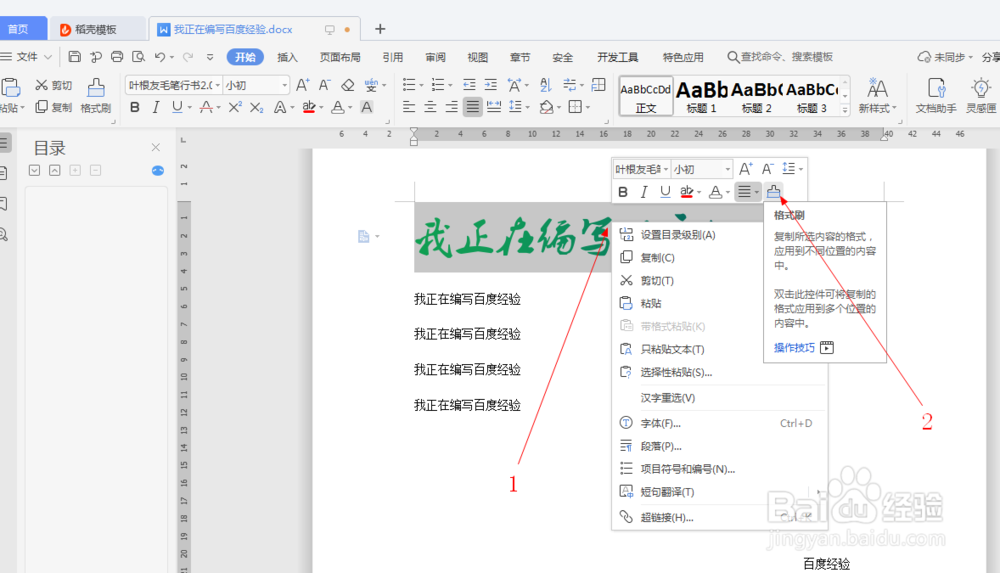The height and width of the screenshot is (573, 1000).
Task: Open the Insert (插入) ribbon tab
Action: coord(287,57)
